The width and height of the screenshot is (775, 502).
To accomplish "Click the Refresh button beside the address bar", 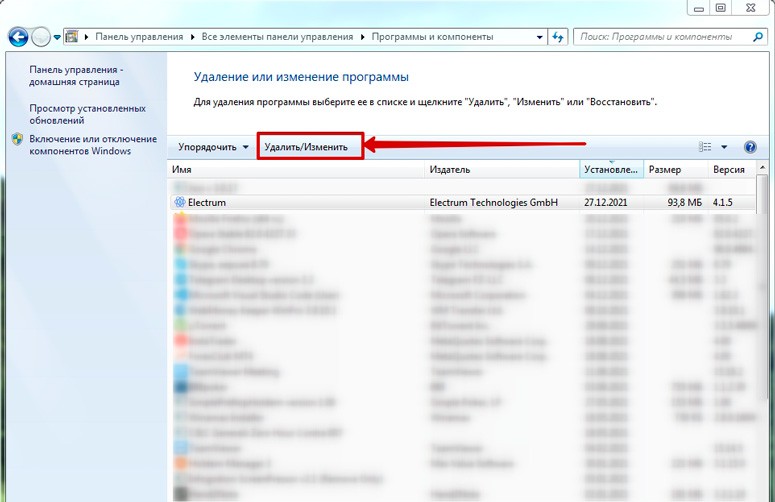I will pos(558,37).
